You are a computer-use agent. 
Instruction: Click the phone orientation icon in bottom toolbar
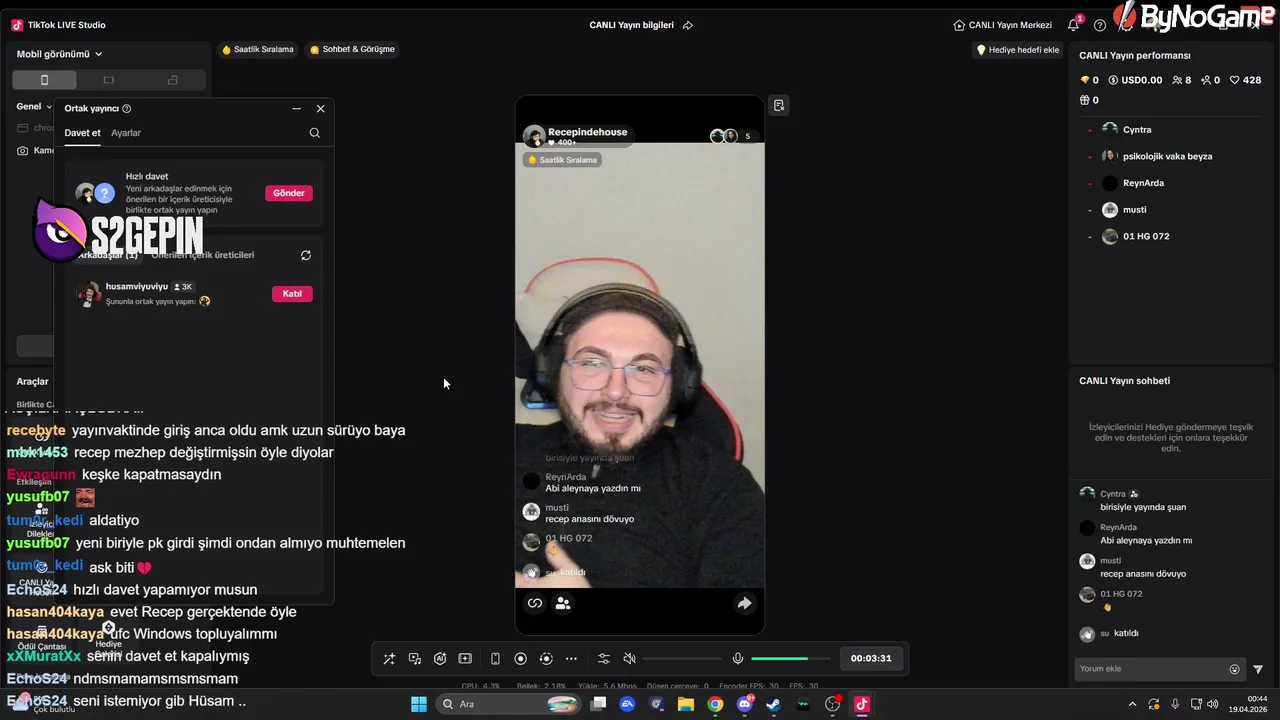[495, 659]
